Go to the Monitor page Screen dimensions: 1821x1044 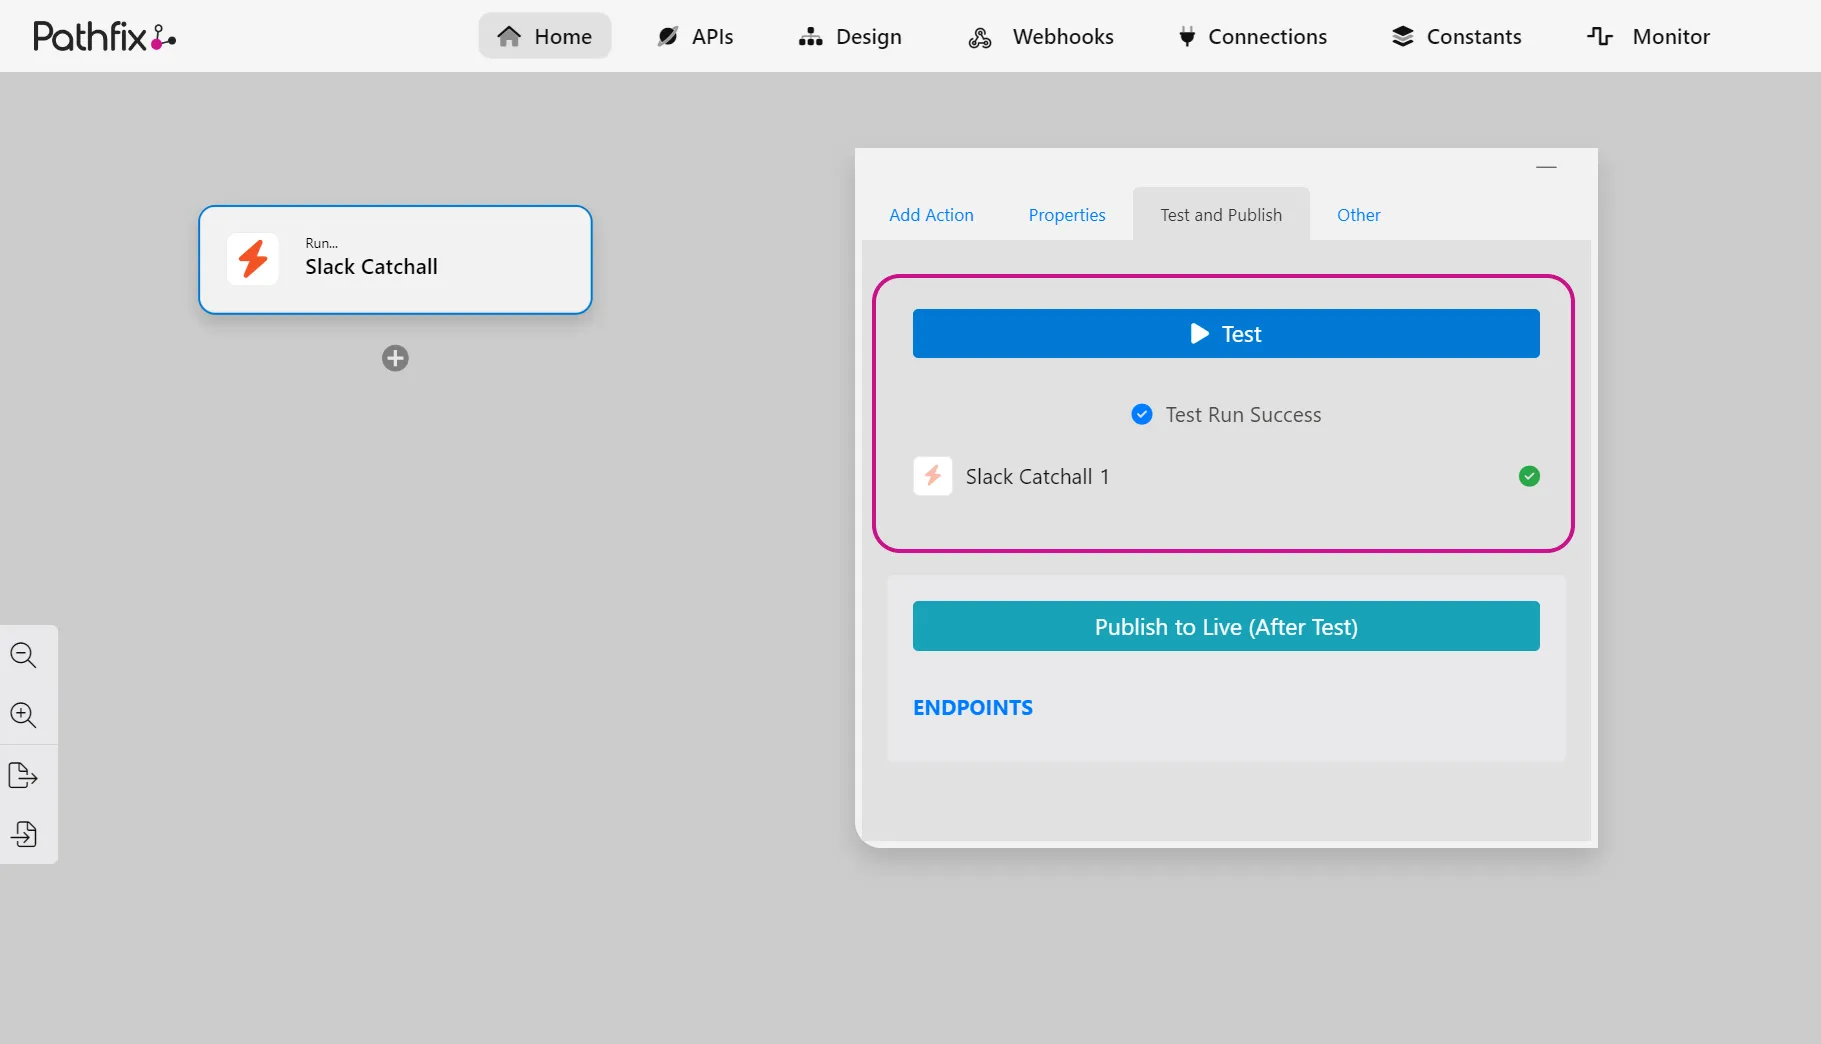pyautogui.click(x=1649, y=36)
